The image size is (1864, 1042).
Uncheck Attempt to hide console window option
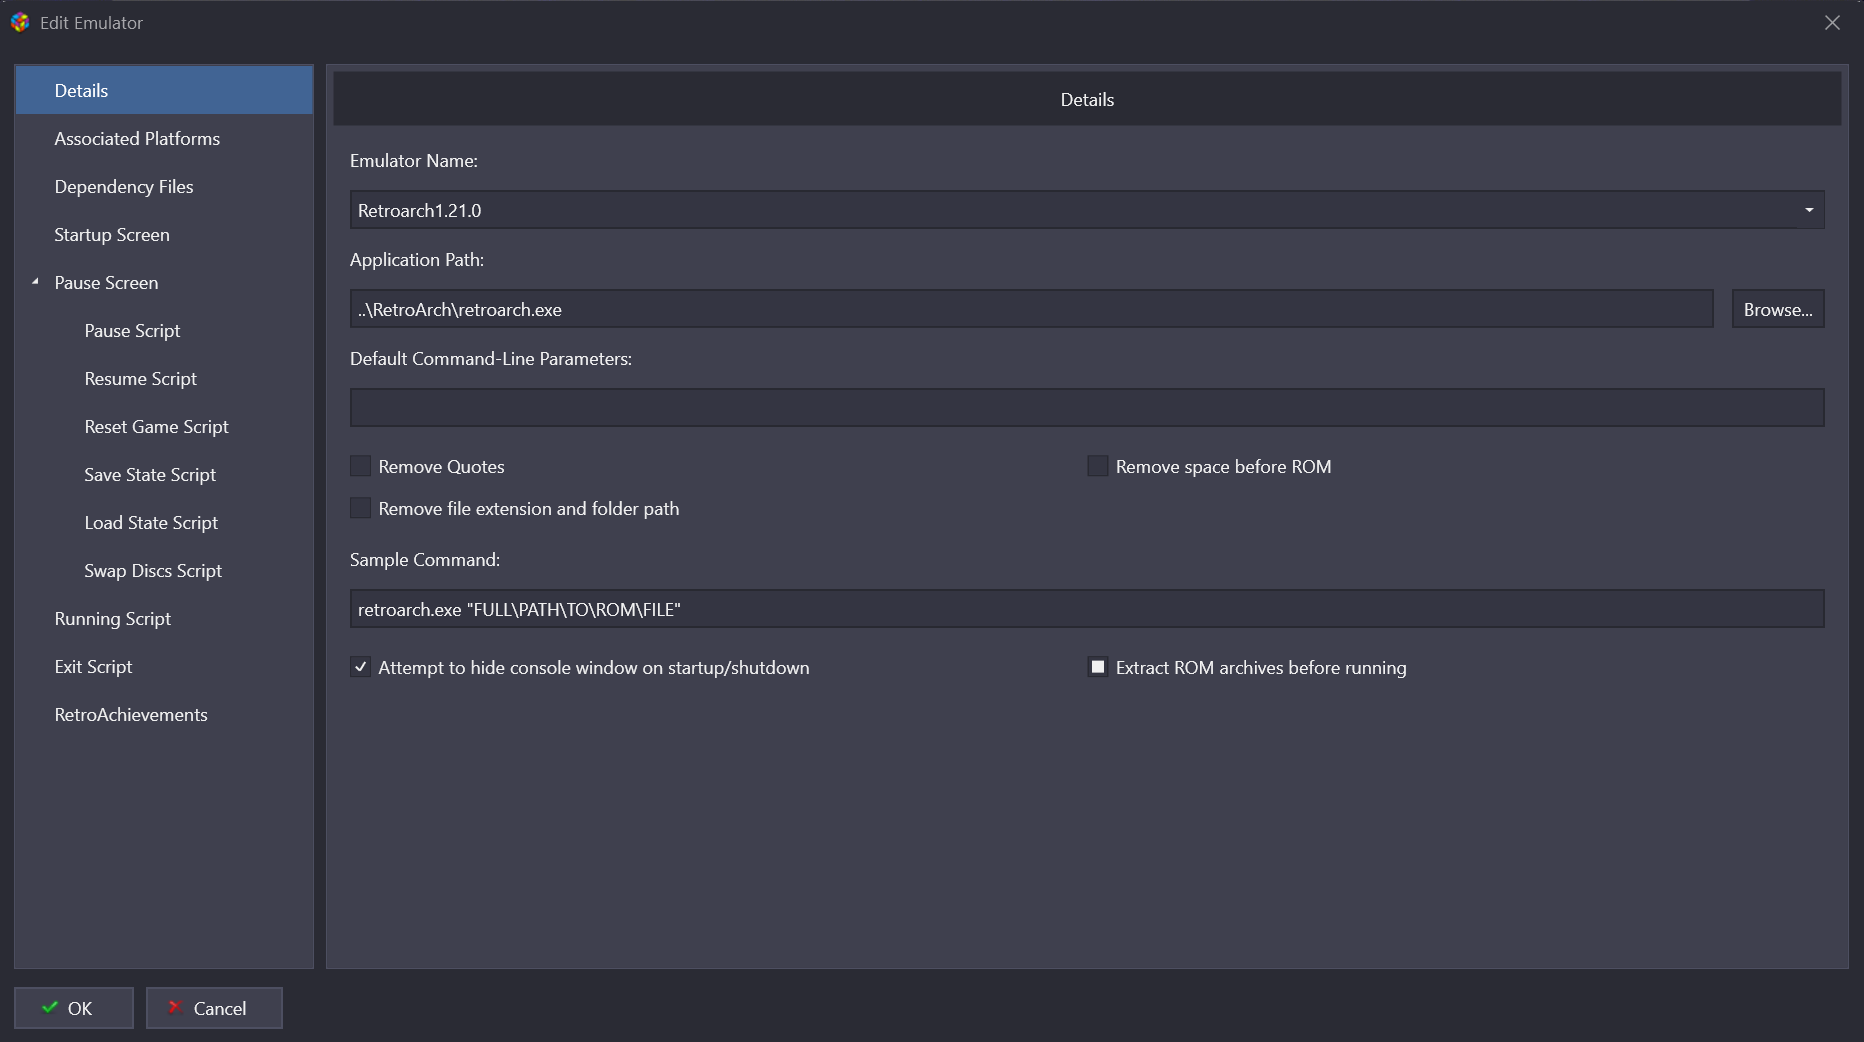(361, 667)
